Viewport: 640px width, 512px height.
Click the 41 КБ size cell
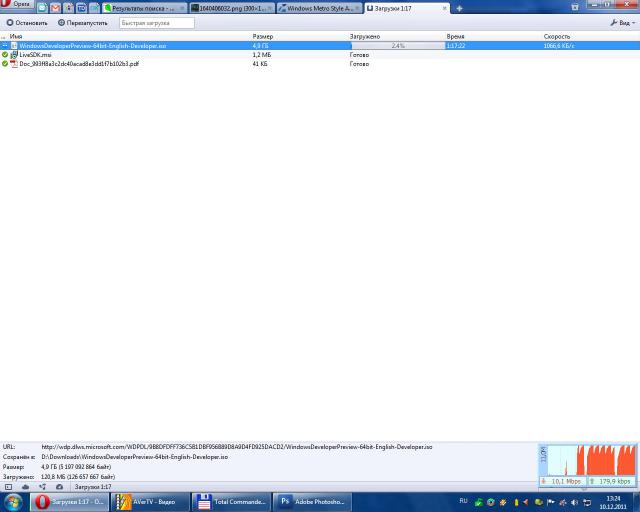pyautogui.click(x=260, y=64)
